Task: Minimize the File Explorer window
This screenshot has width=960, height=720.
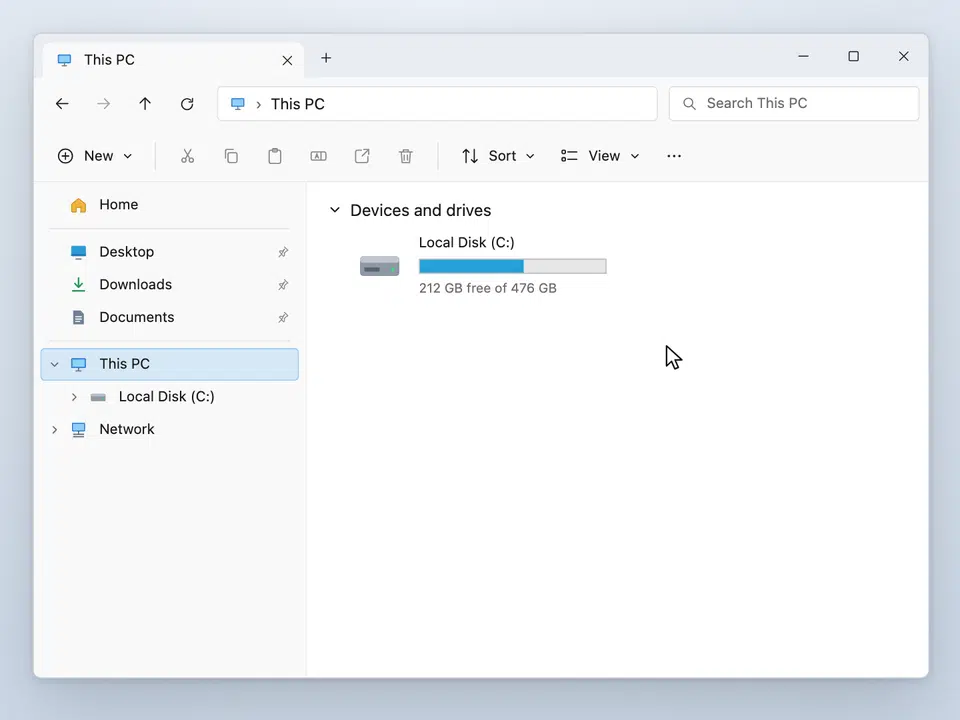Action: (803, 56)
